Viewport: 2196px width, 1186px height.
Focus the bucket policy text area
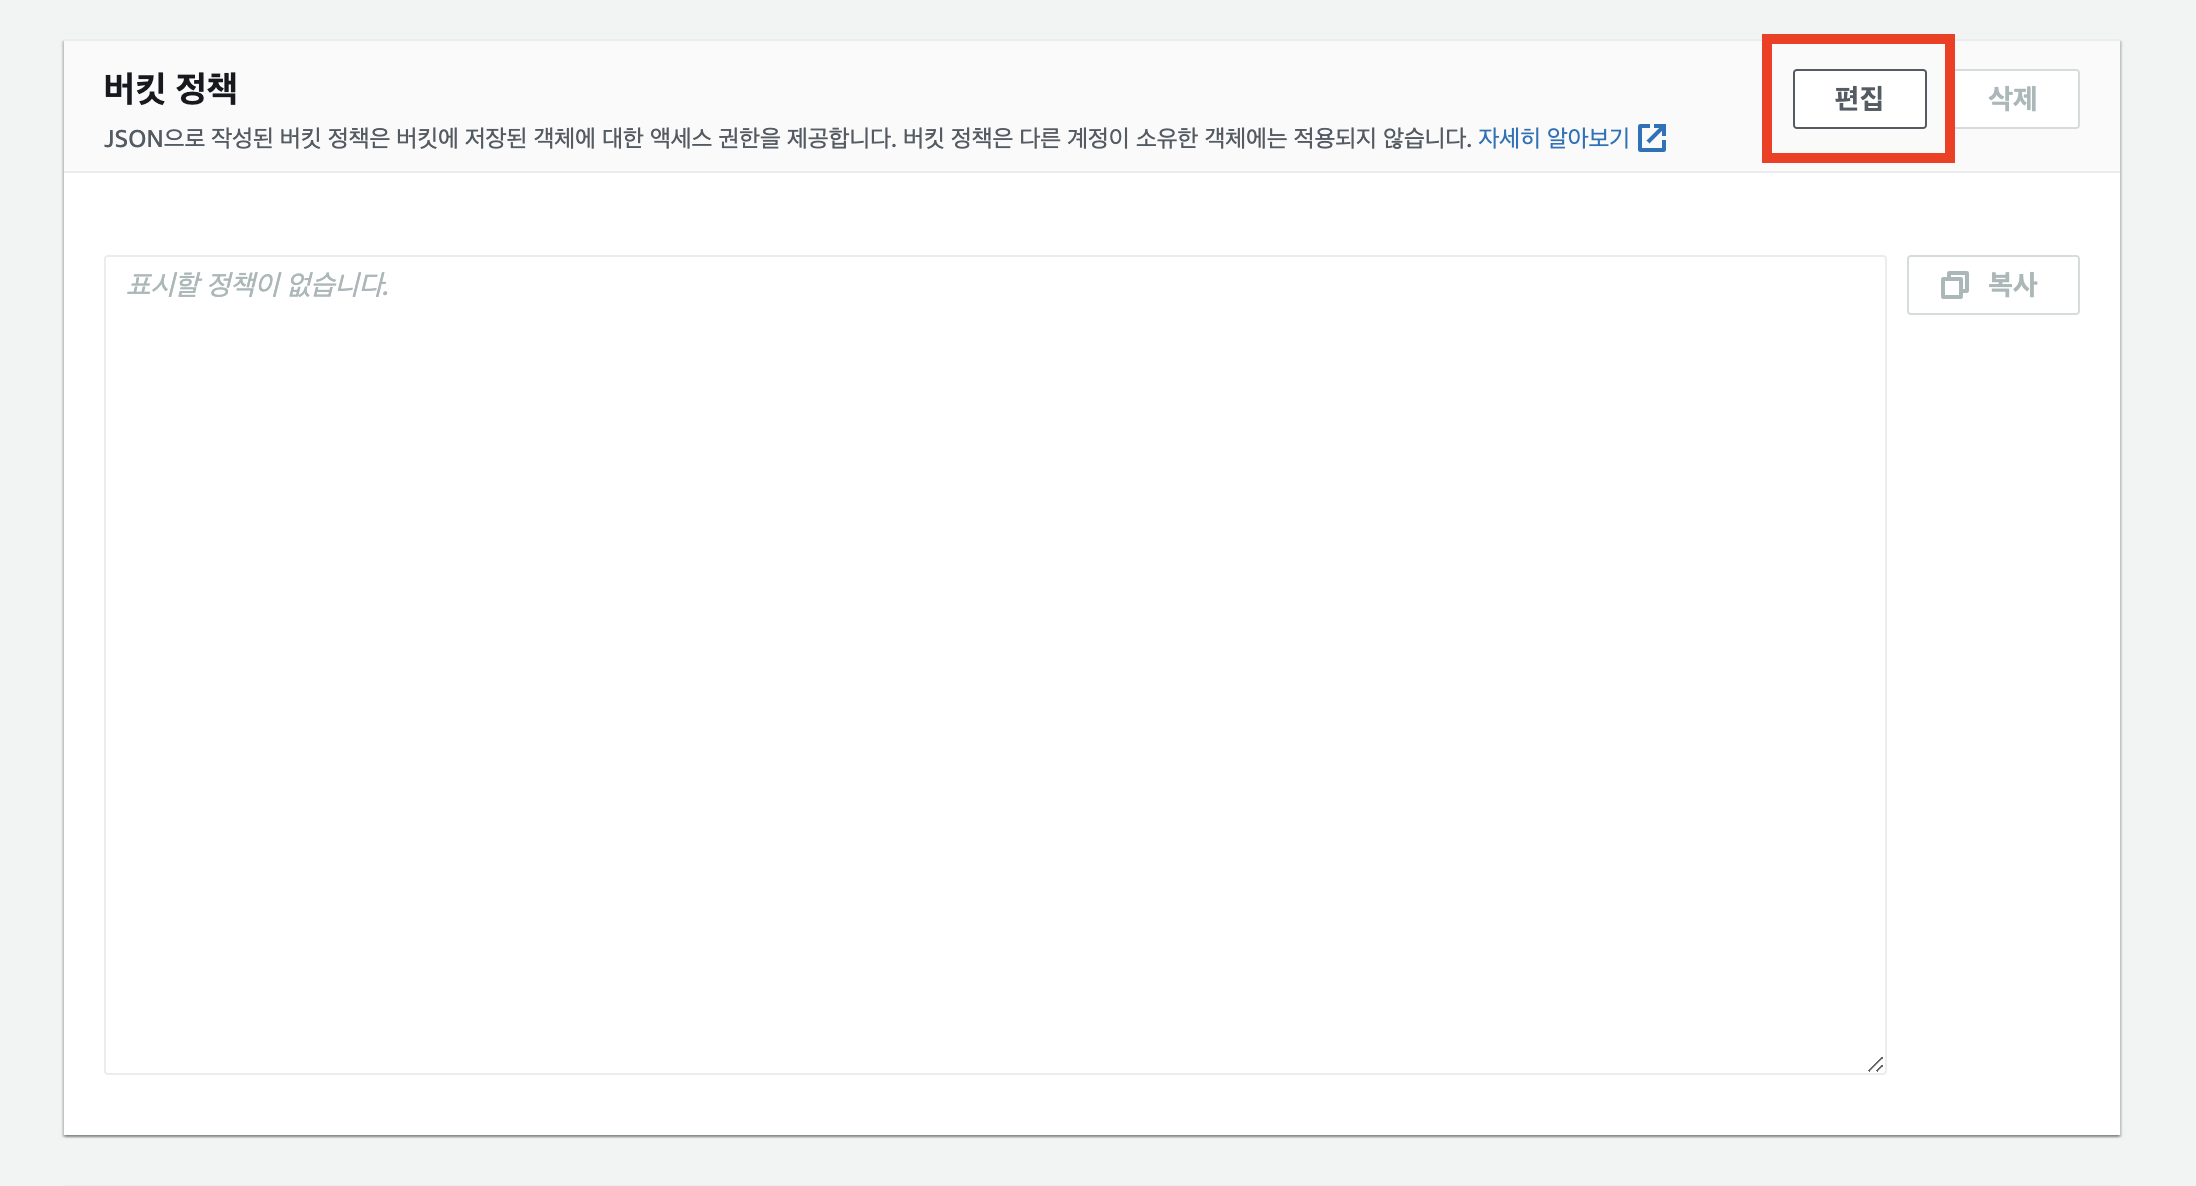(x=994, y=664)
